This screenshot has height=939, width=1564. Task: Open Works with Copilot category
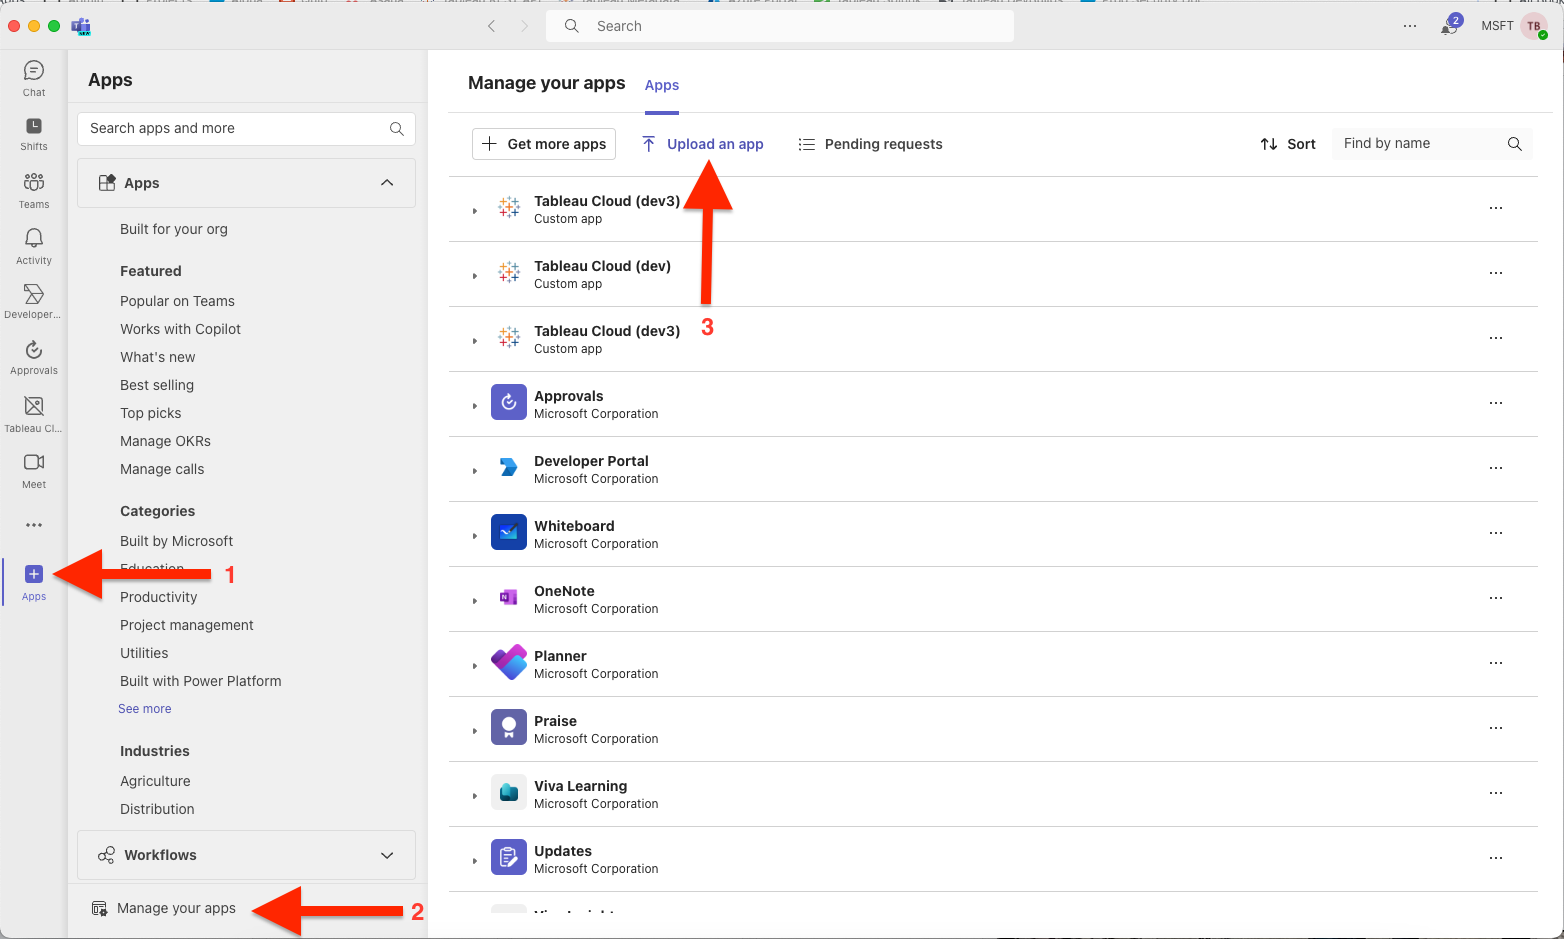click(x=180, y=329)
